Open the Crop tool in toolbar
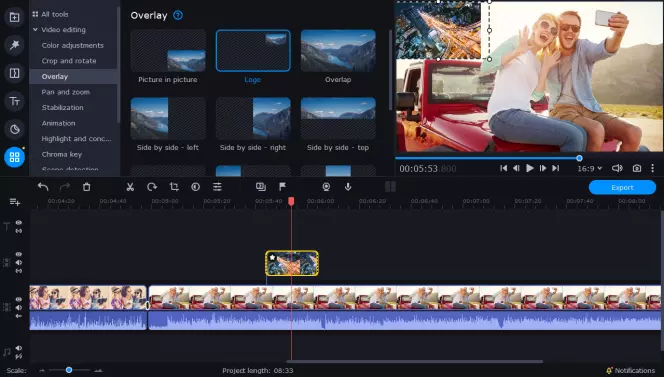This screenshot has height=377, width=664. click(x=174, y=187)
